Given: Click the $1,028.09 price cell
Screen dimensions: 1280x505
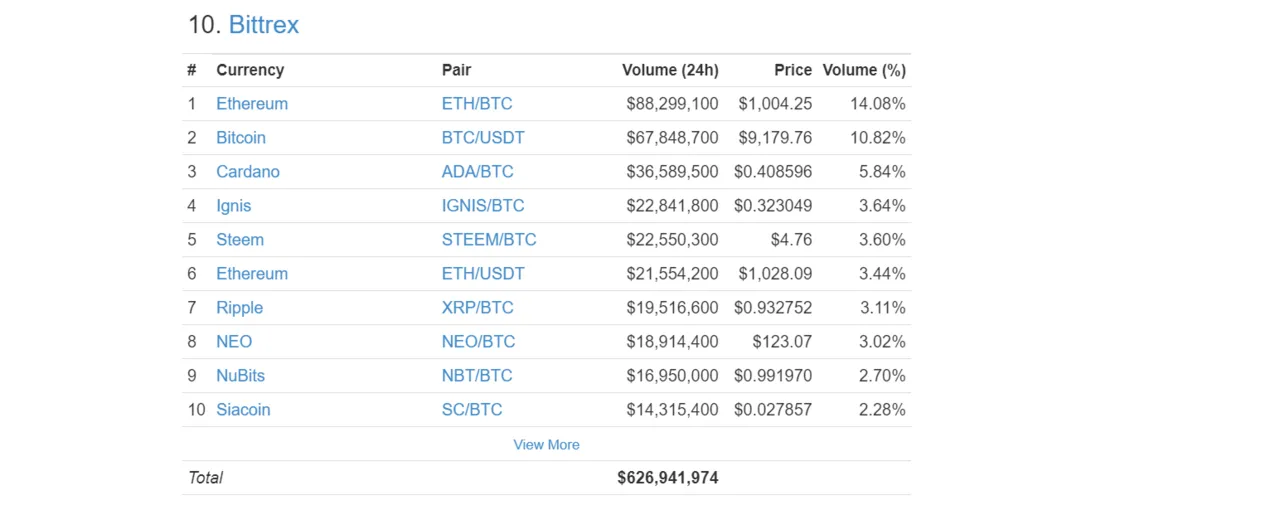Looking at the screenshot, I should pyautogui.click(x=775, y=274).
